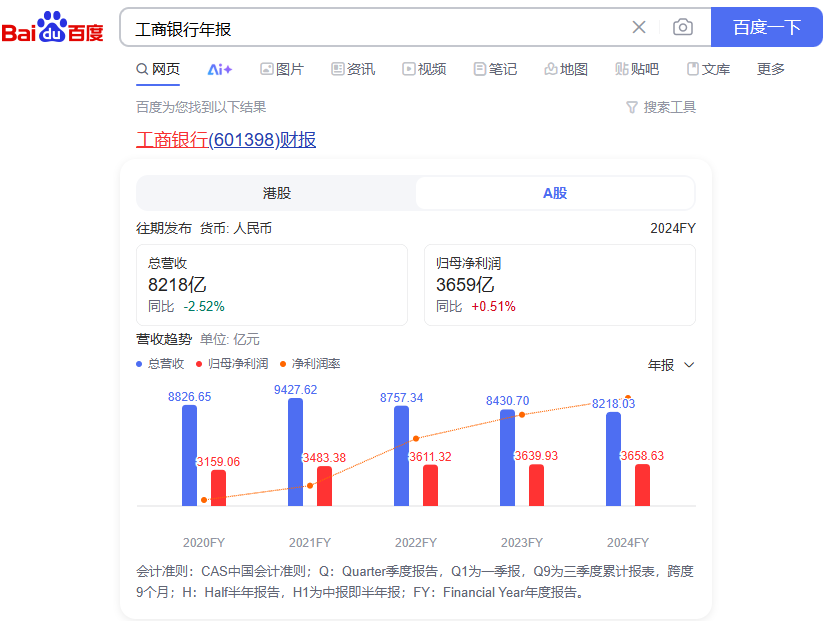Click the 2023FY net margin line point
The width and height of the screenshot is (827, 621).
tap(522, 415)
